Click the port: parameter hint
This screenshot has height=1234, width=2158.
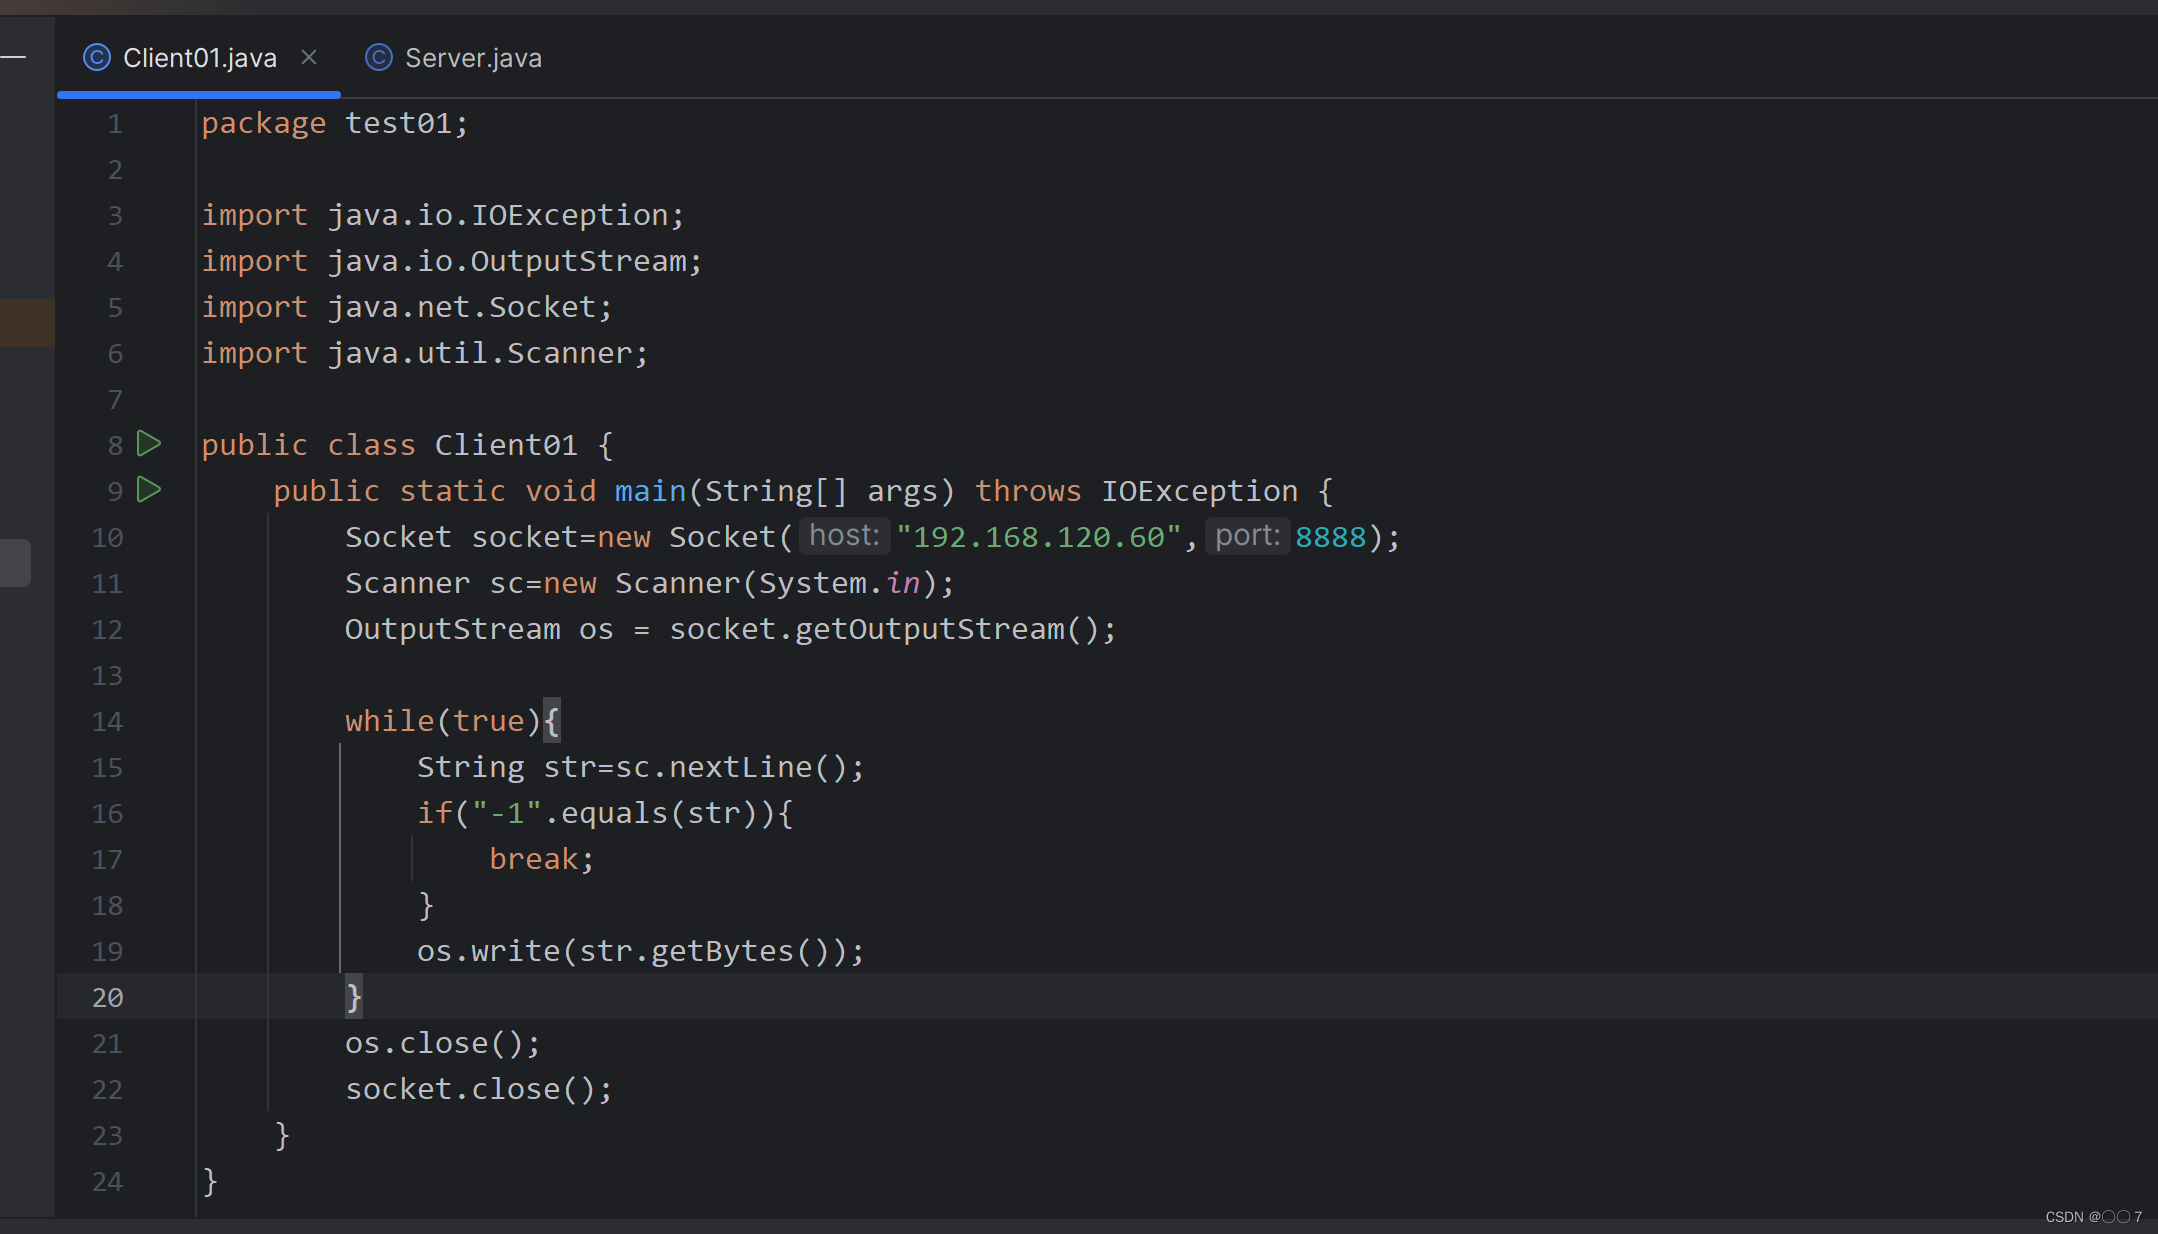click(x=1247, y=536)
